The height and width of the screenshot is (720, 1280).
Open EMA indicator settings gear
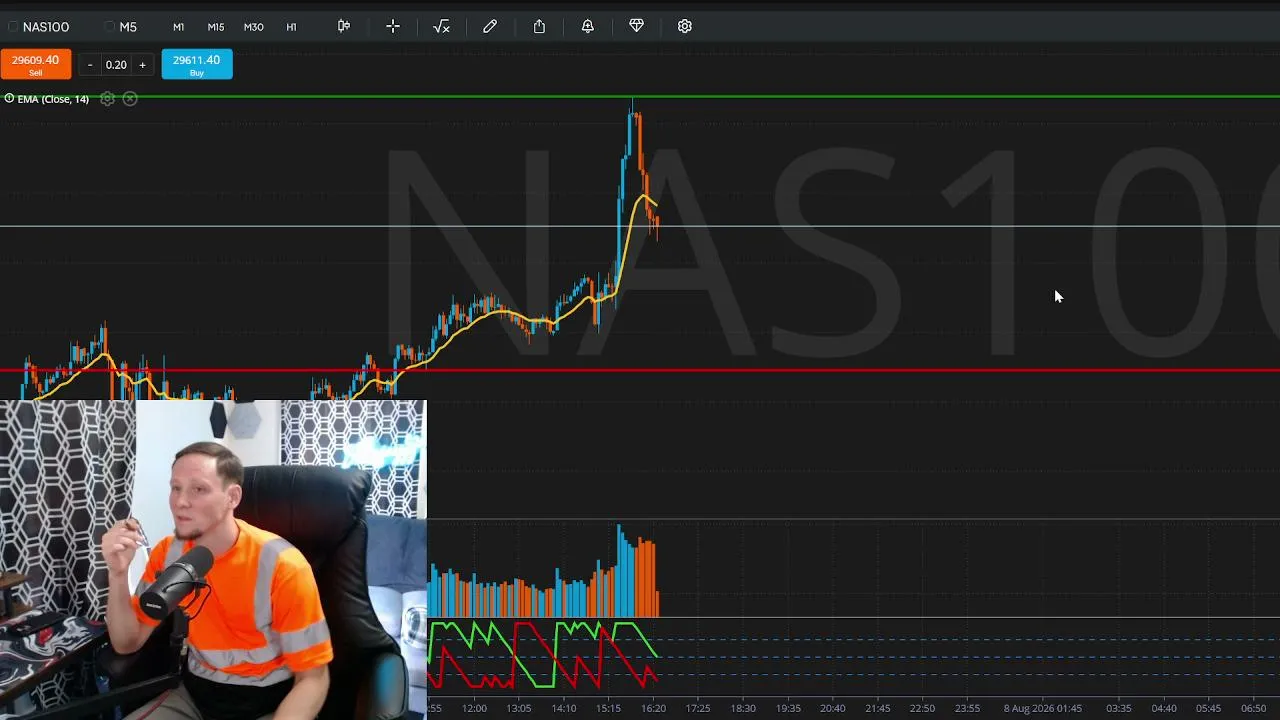tap(108, 99)
